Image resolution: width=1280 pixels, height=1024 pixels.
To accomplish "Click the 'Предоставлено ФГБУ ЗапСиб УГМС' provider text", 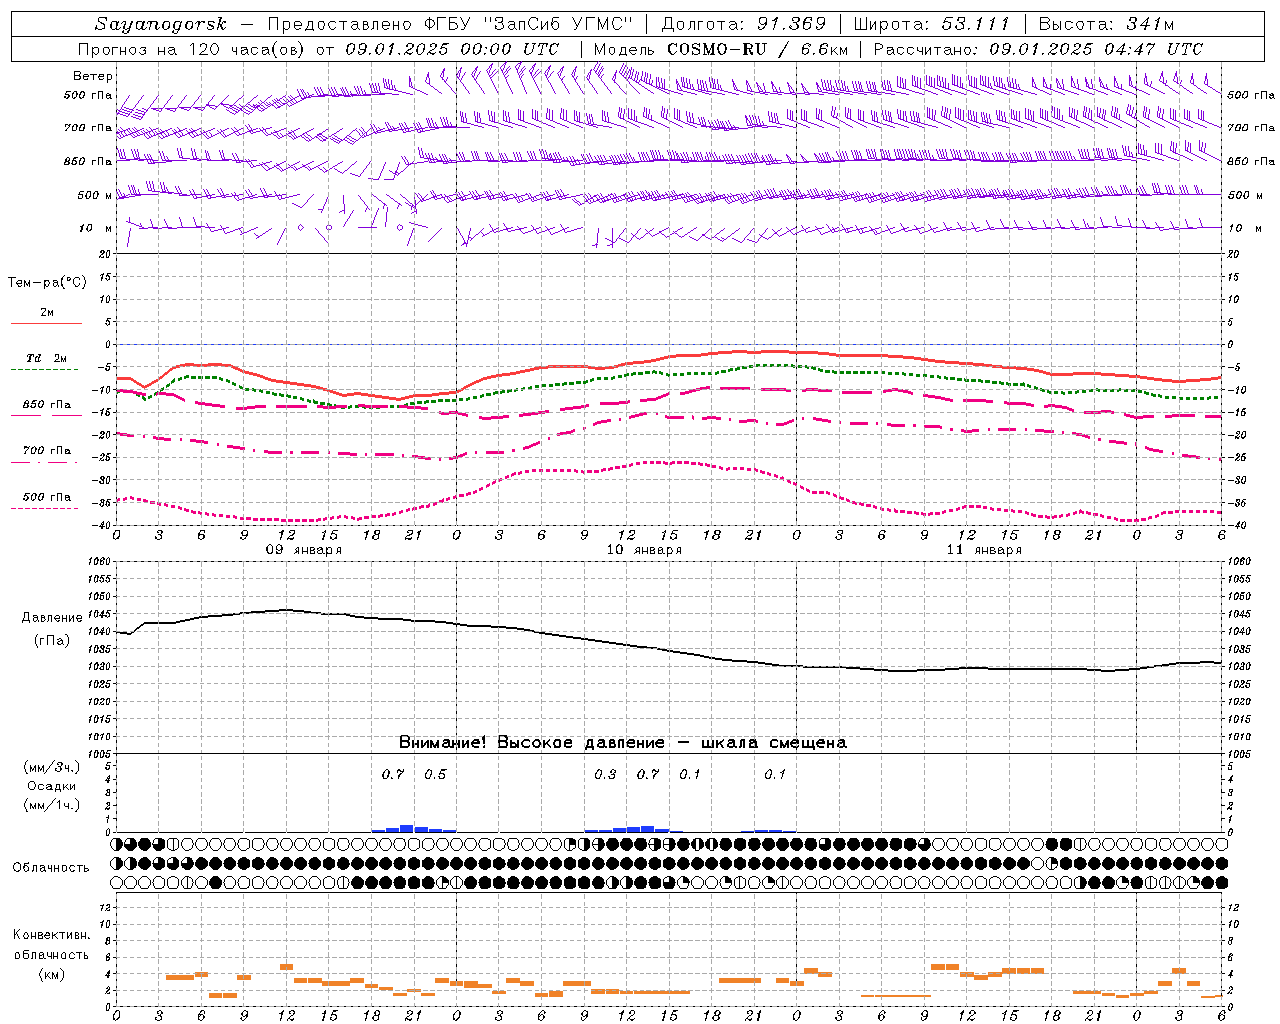I will (x=449, y=24).
